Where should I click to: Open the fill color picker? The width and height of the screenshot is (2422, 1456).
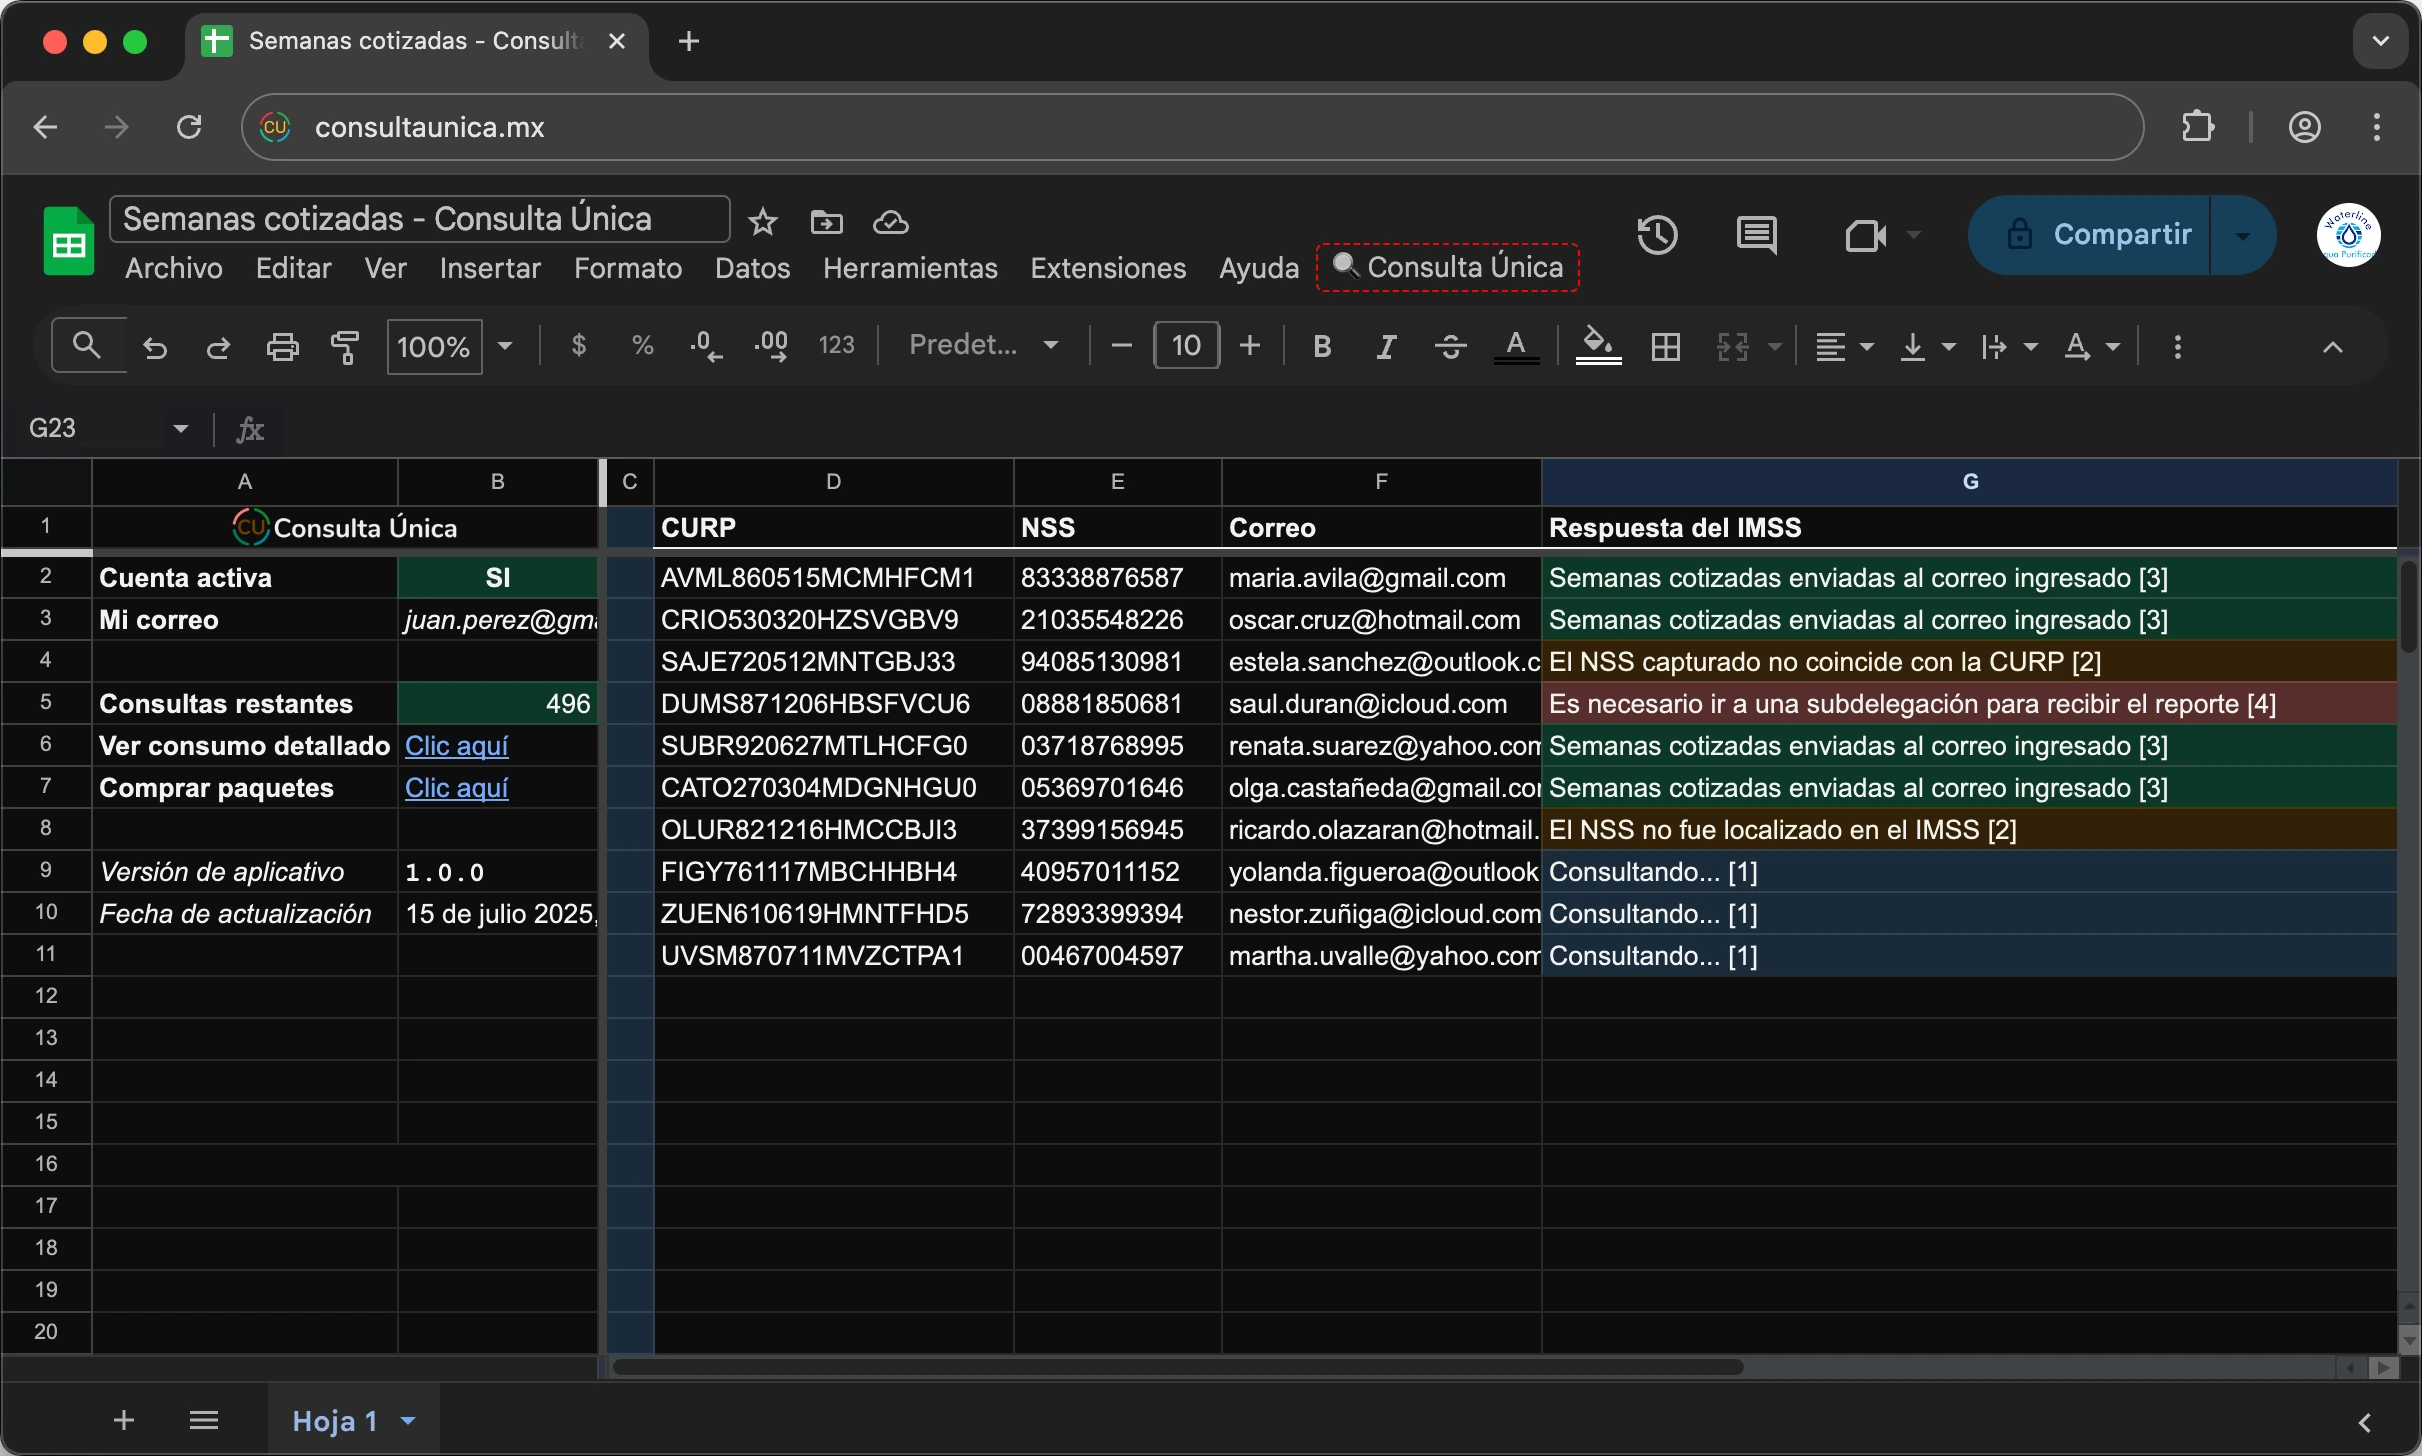[x=1598, y=347]
